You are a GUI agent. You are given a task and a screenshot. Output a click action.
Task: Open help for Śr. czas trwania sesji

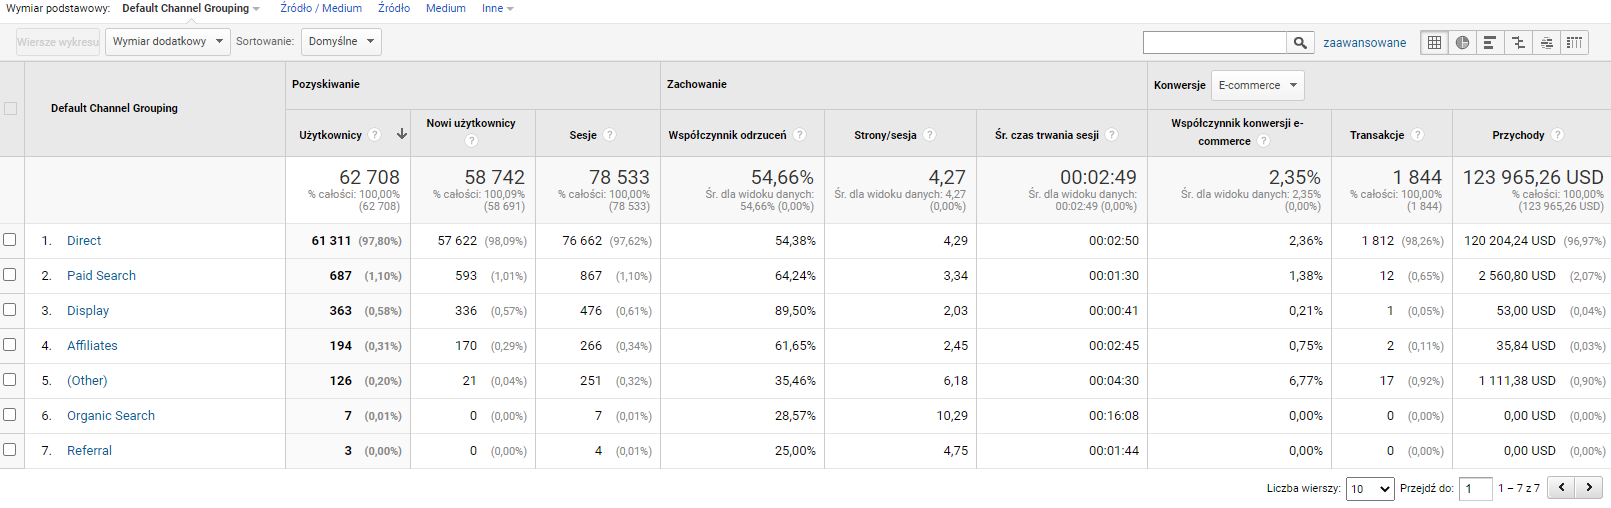1112,135
